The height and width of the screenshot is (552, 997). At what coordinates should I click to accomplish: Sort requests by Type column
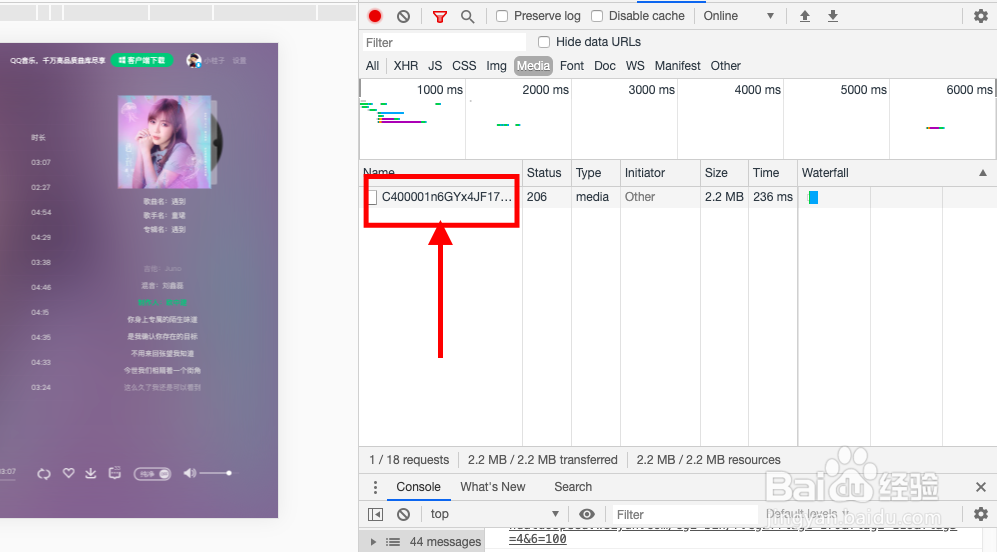[x=596, y=173]
